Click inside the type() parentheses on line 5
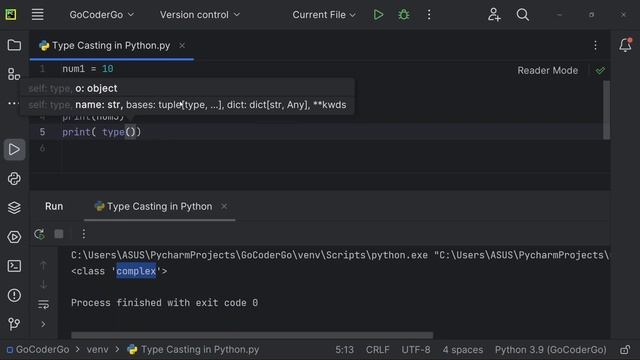Screen dimensions: 640x360 click(130, 132)
